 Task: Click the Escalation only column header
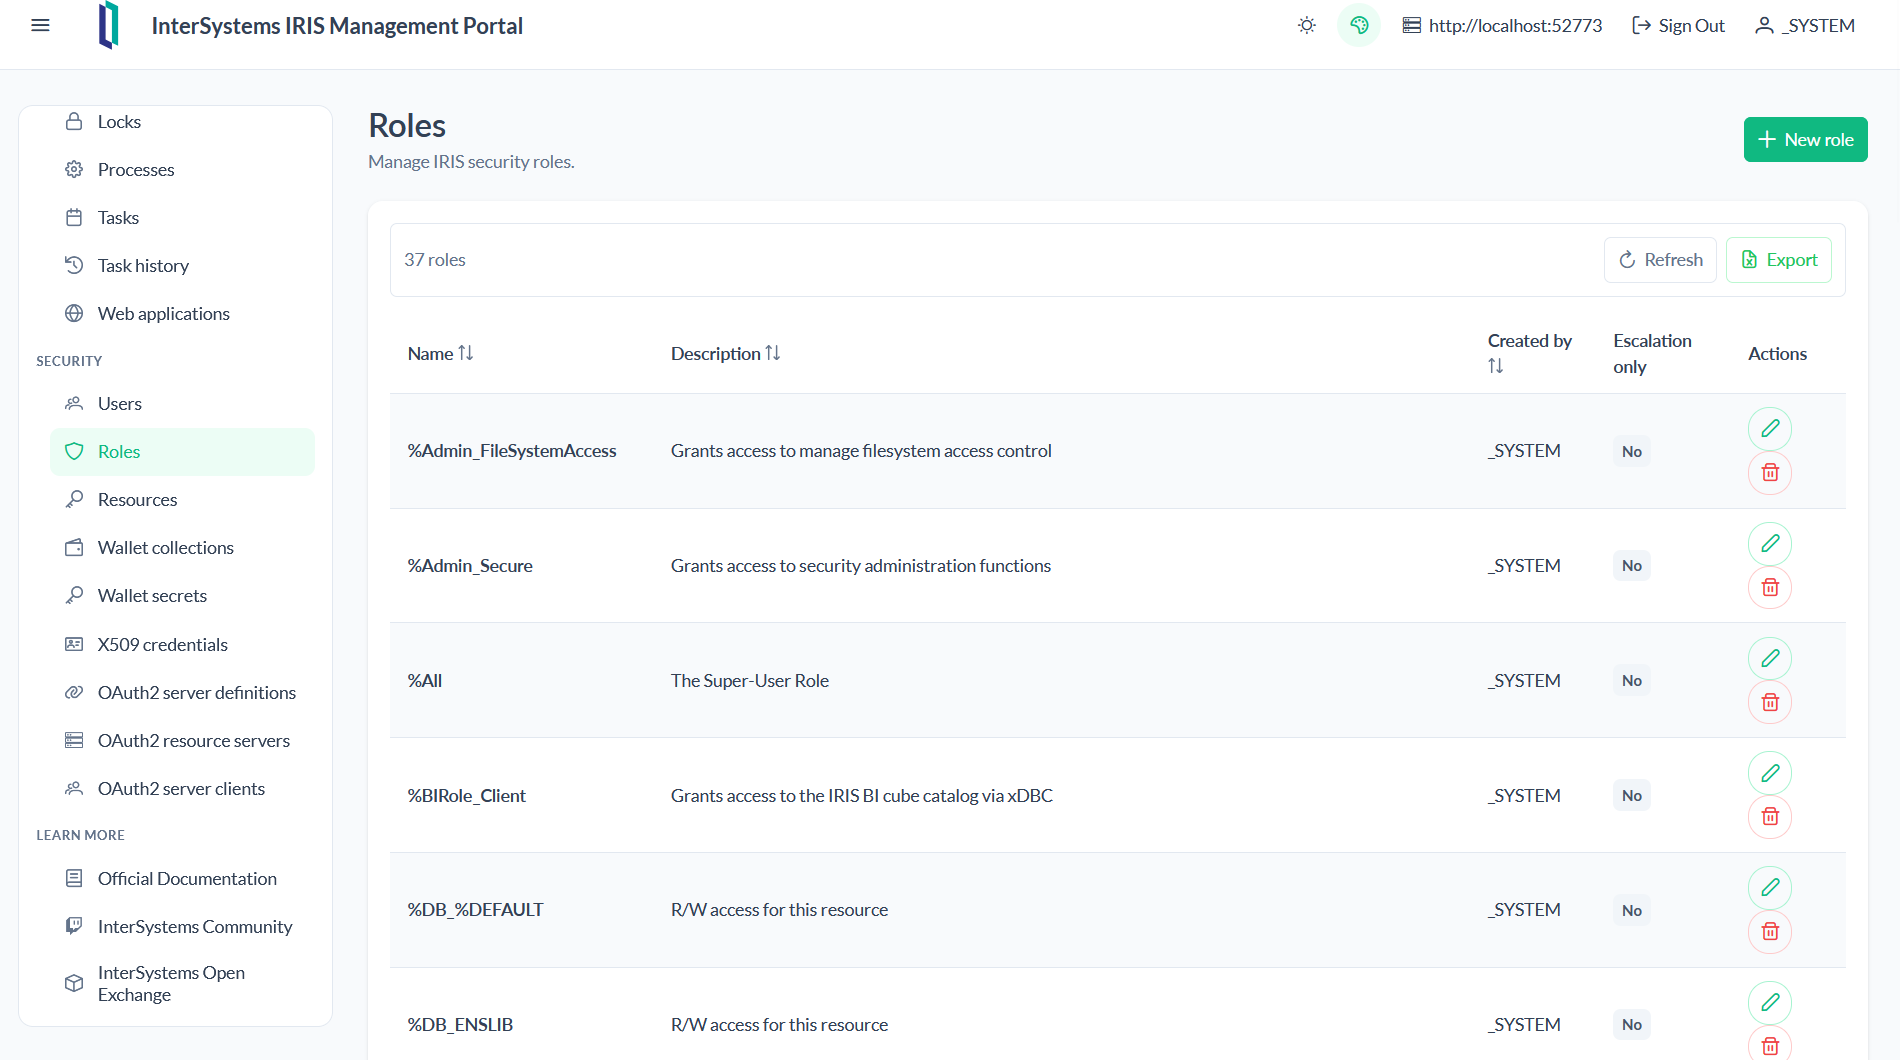pyautogui.click(x=1652, y=354)
